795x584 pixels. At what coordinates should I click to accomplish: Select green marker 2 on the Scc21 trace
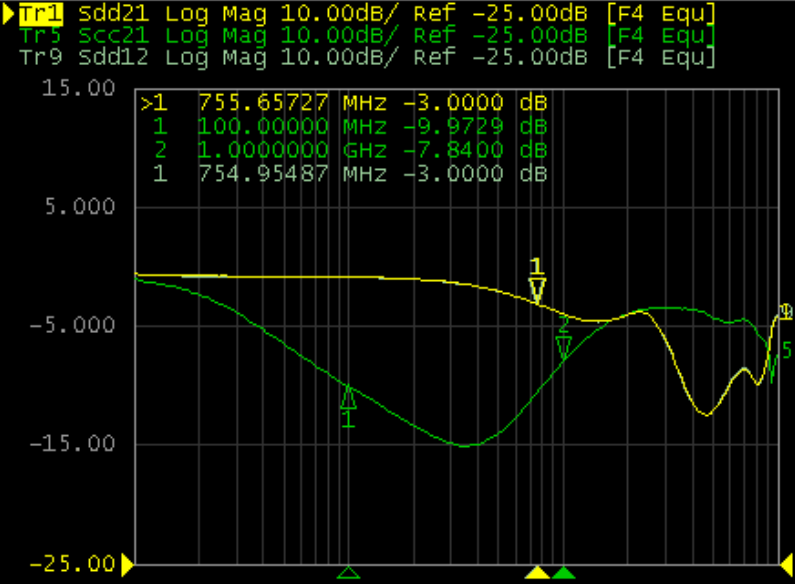[563, 347]
